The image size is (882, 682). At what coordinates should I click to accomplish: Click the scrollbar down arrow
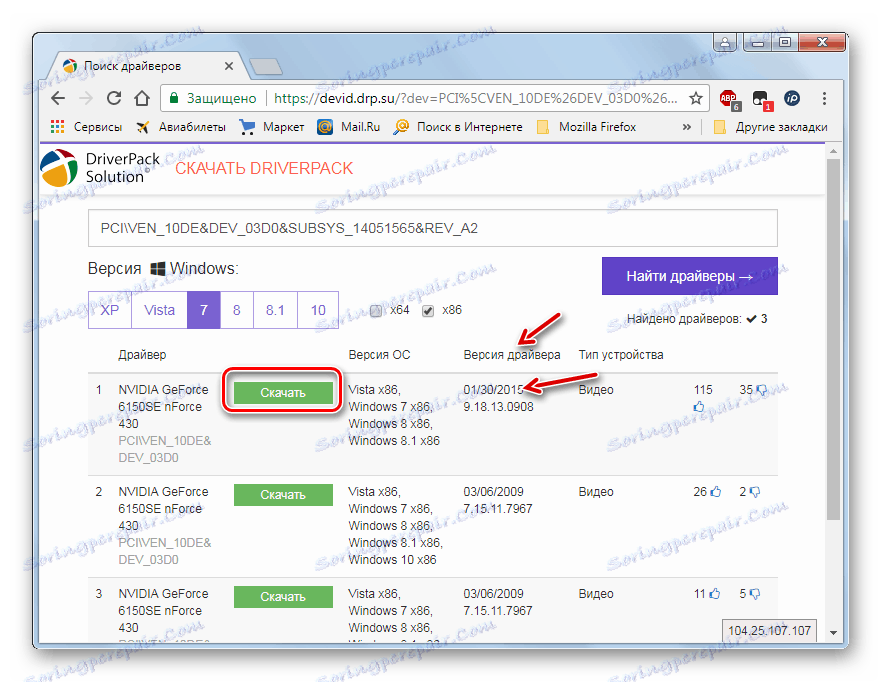[834, 633]
